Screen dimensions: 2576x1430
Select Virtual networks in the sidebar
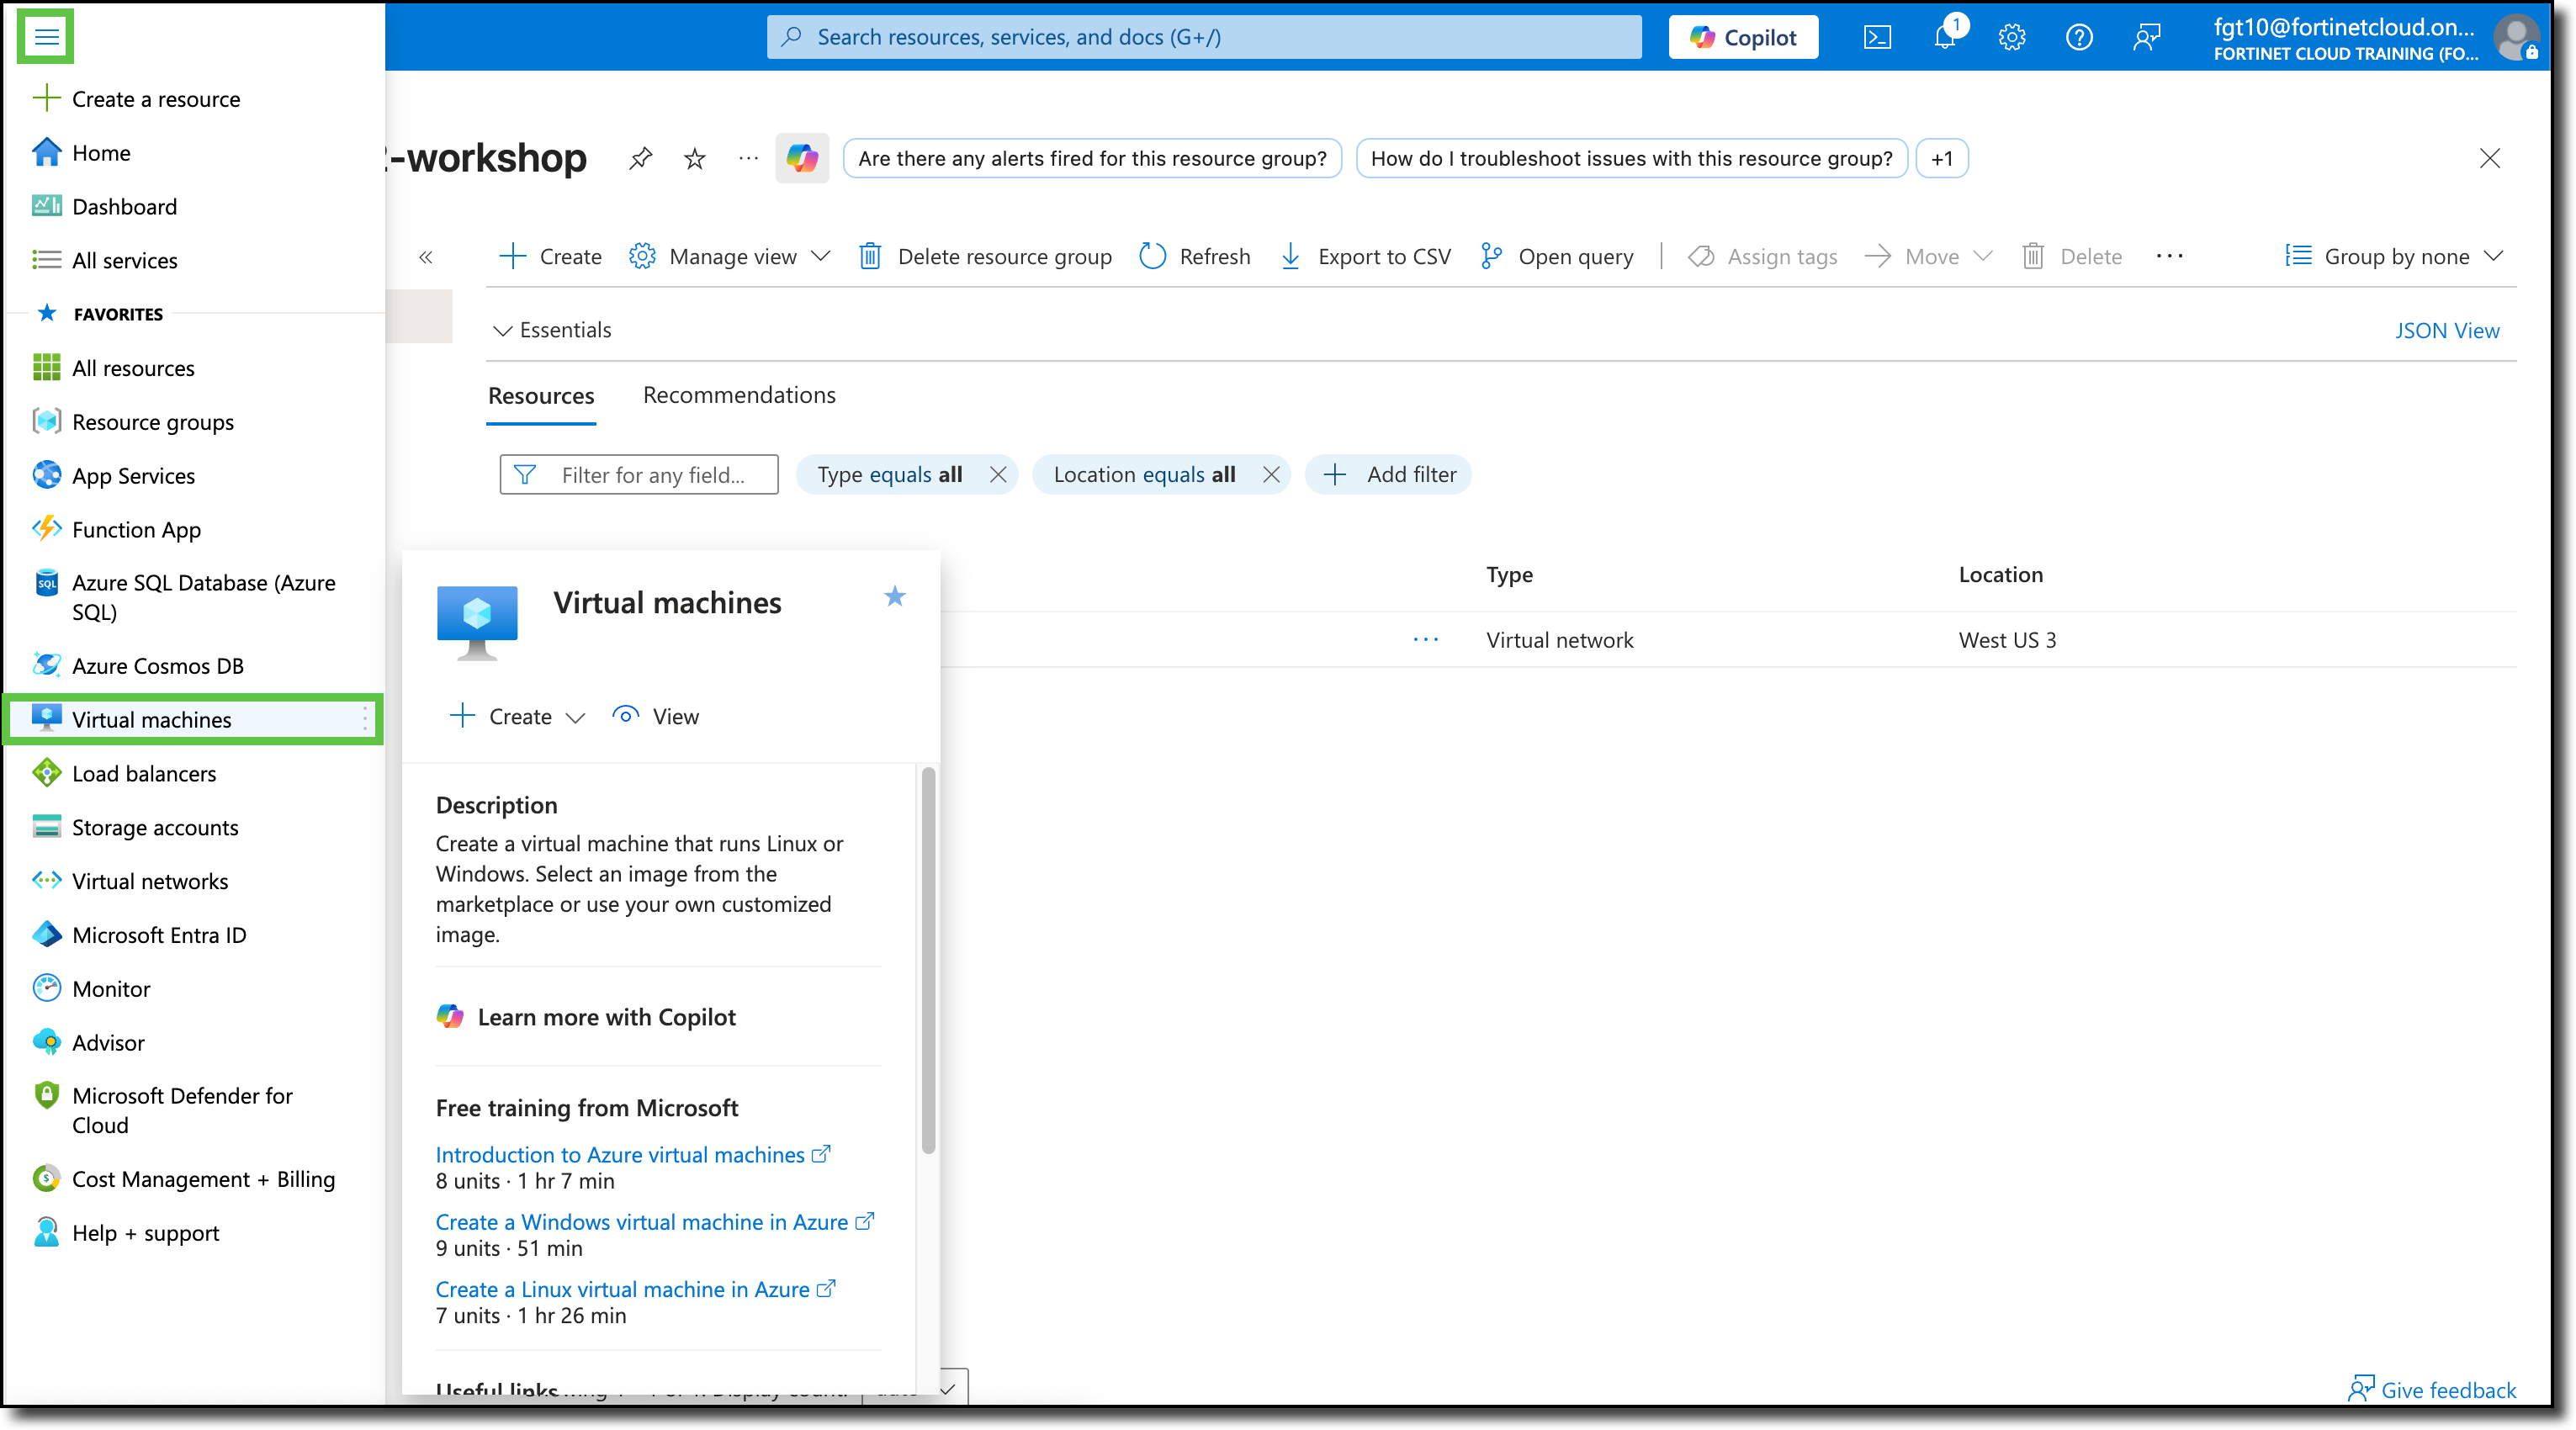(150, 881)
